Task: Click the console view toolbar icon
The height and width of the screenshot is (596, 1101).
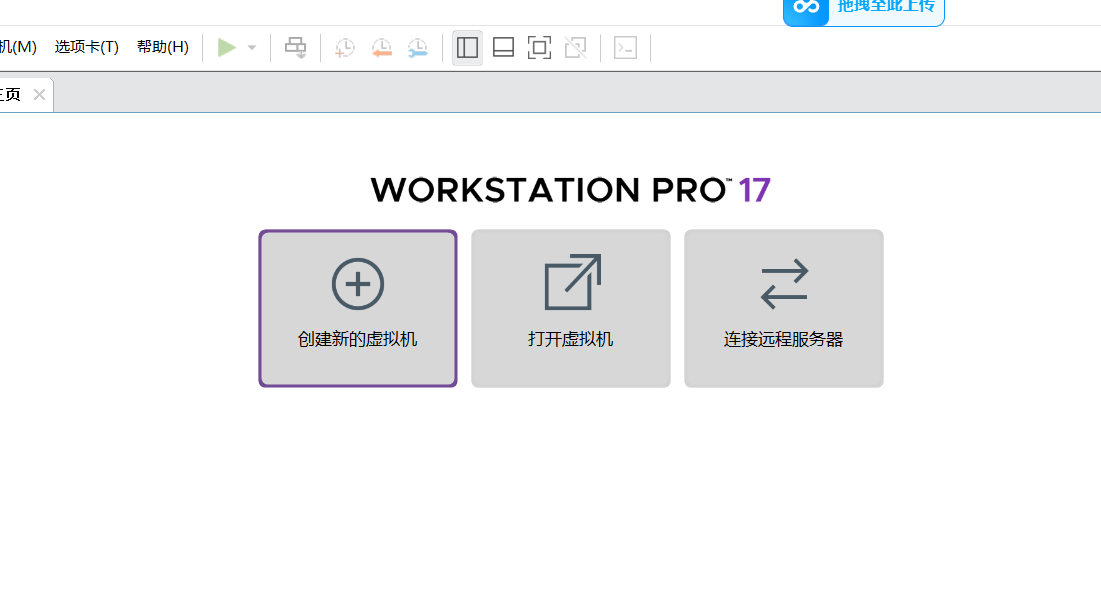Action: [625, 48]
